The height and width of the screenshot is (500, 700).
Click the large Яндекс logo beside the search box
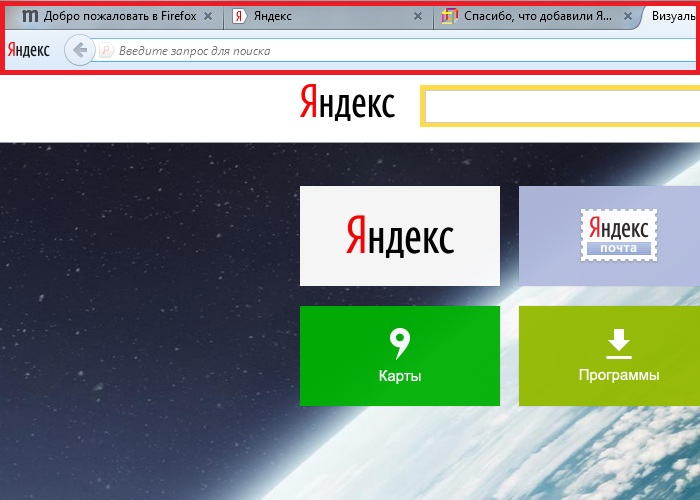click(x=347, y=104)
